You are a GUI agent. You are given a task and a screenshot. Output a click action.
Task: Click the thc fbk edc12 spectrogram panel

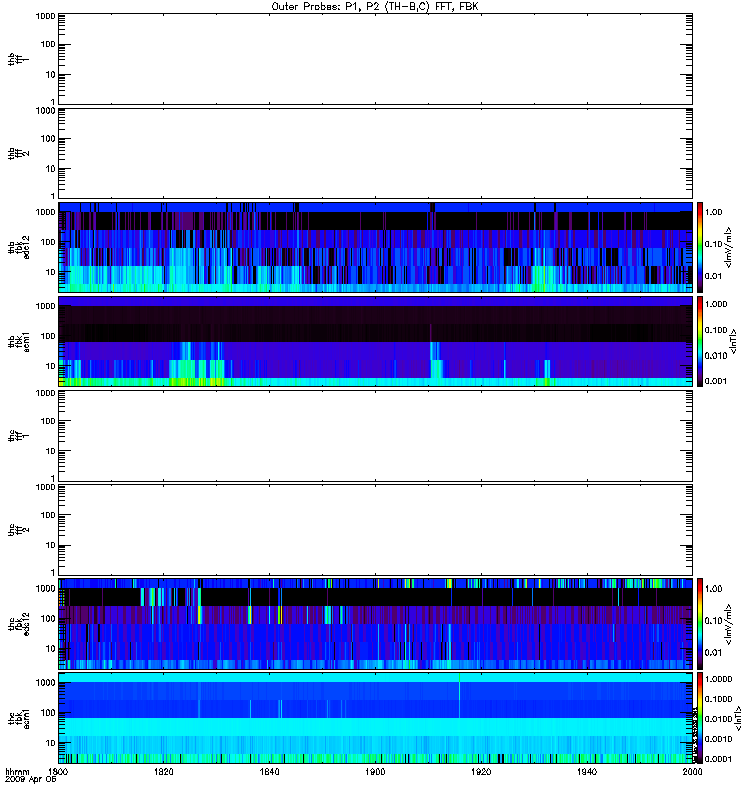376,623
